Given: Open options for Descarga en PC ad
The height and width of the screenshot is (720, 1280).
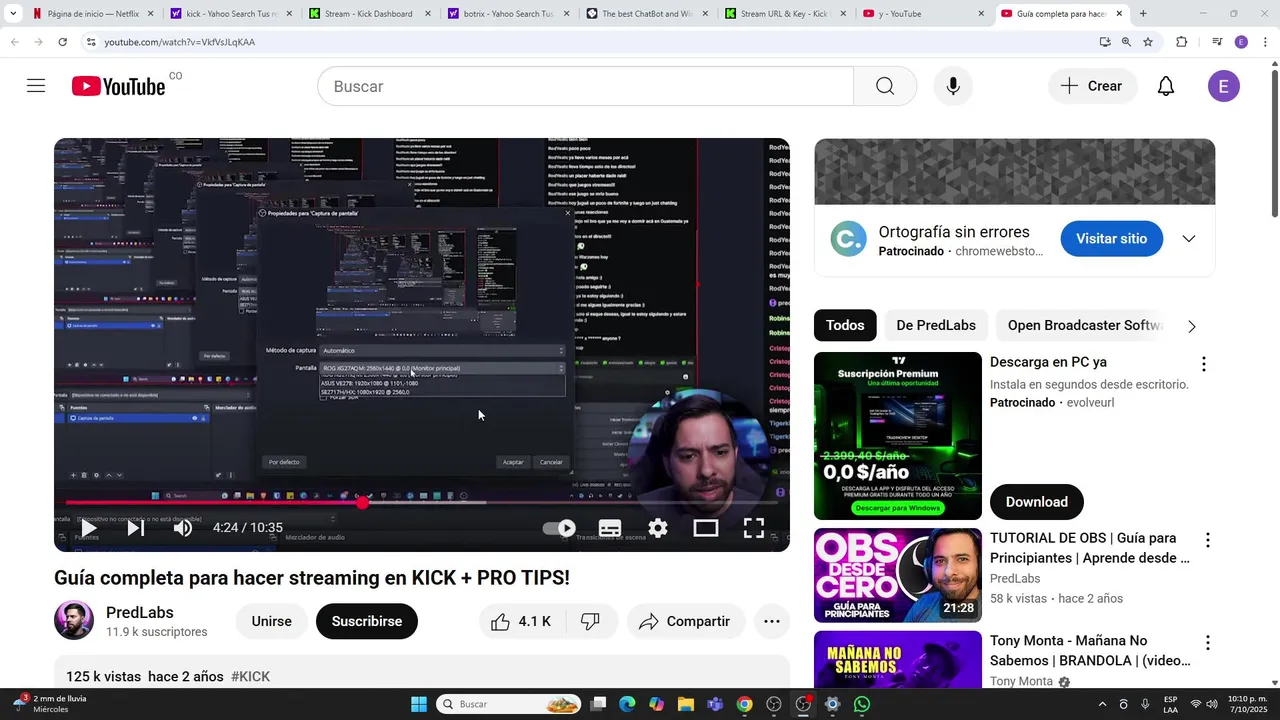Looking at the screenshot, I should tap(1204, 364).
